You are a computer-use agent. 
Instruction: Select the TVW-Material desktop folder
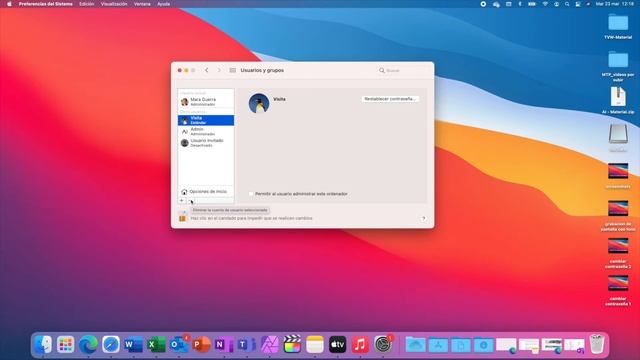pos(618,27)
